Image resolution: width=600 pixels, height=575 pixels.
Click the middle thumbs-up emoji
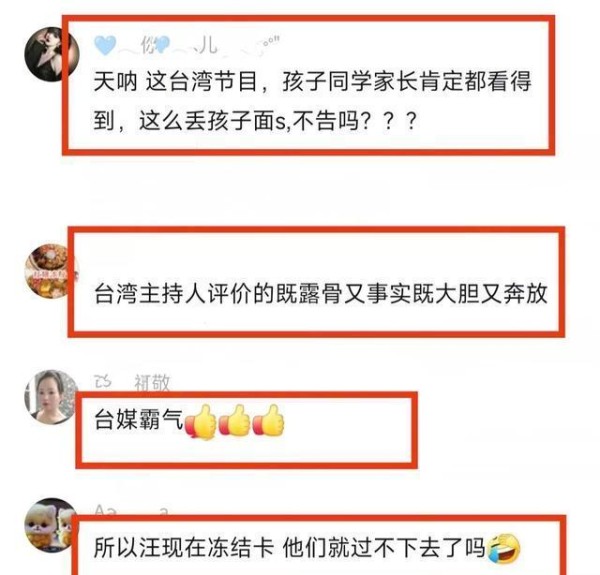(x=235, y=420)
